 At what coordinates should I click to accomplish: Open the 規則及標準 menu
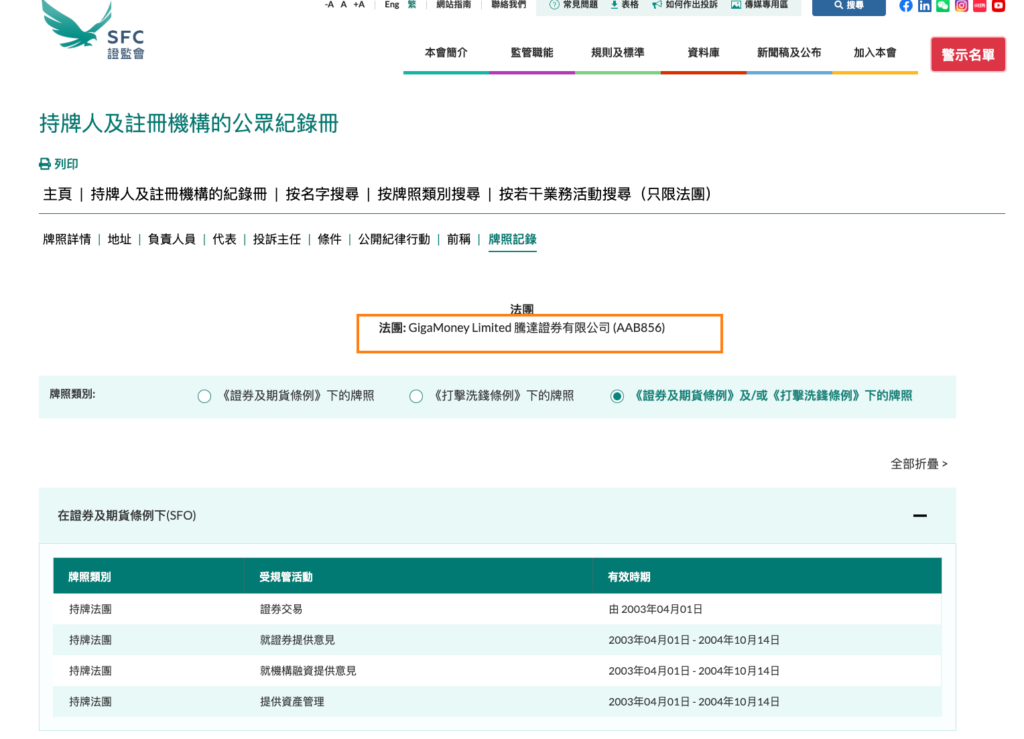coord(617,53)
